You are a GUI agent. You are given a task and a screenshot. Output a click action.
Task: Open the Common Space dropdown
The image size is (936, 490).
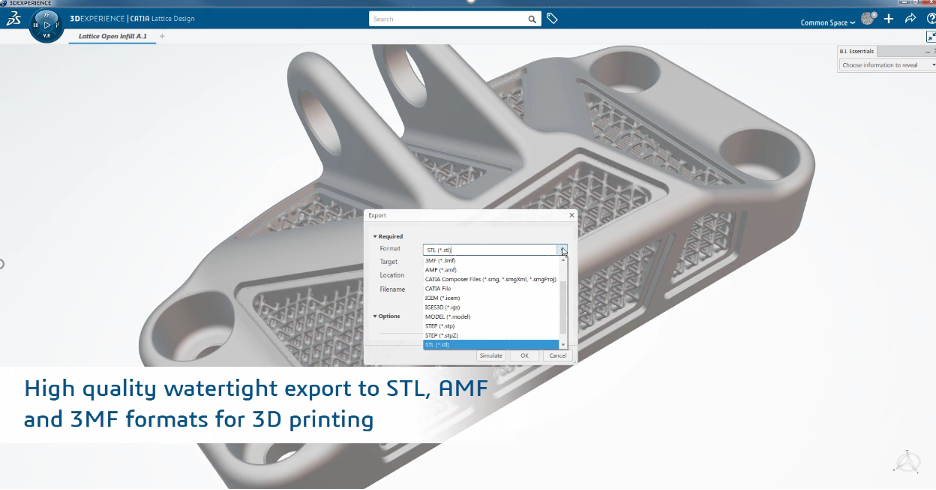coord(828,22)
